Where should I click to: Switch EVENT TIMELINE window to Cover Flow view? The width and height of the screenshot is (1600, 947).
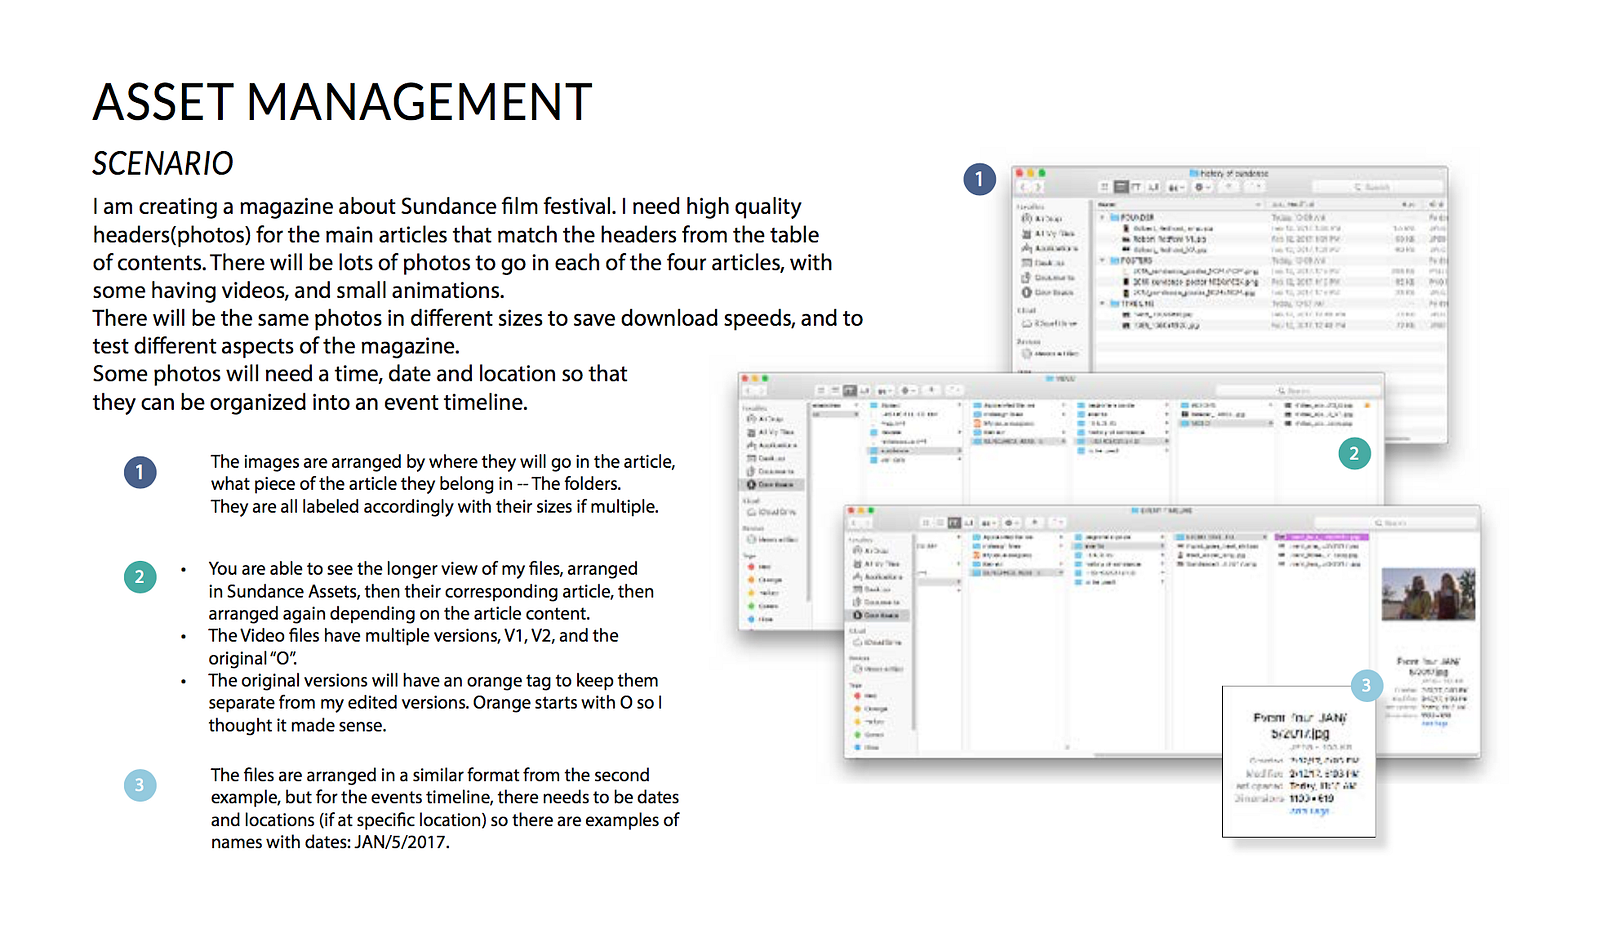click(969, 523)
